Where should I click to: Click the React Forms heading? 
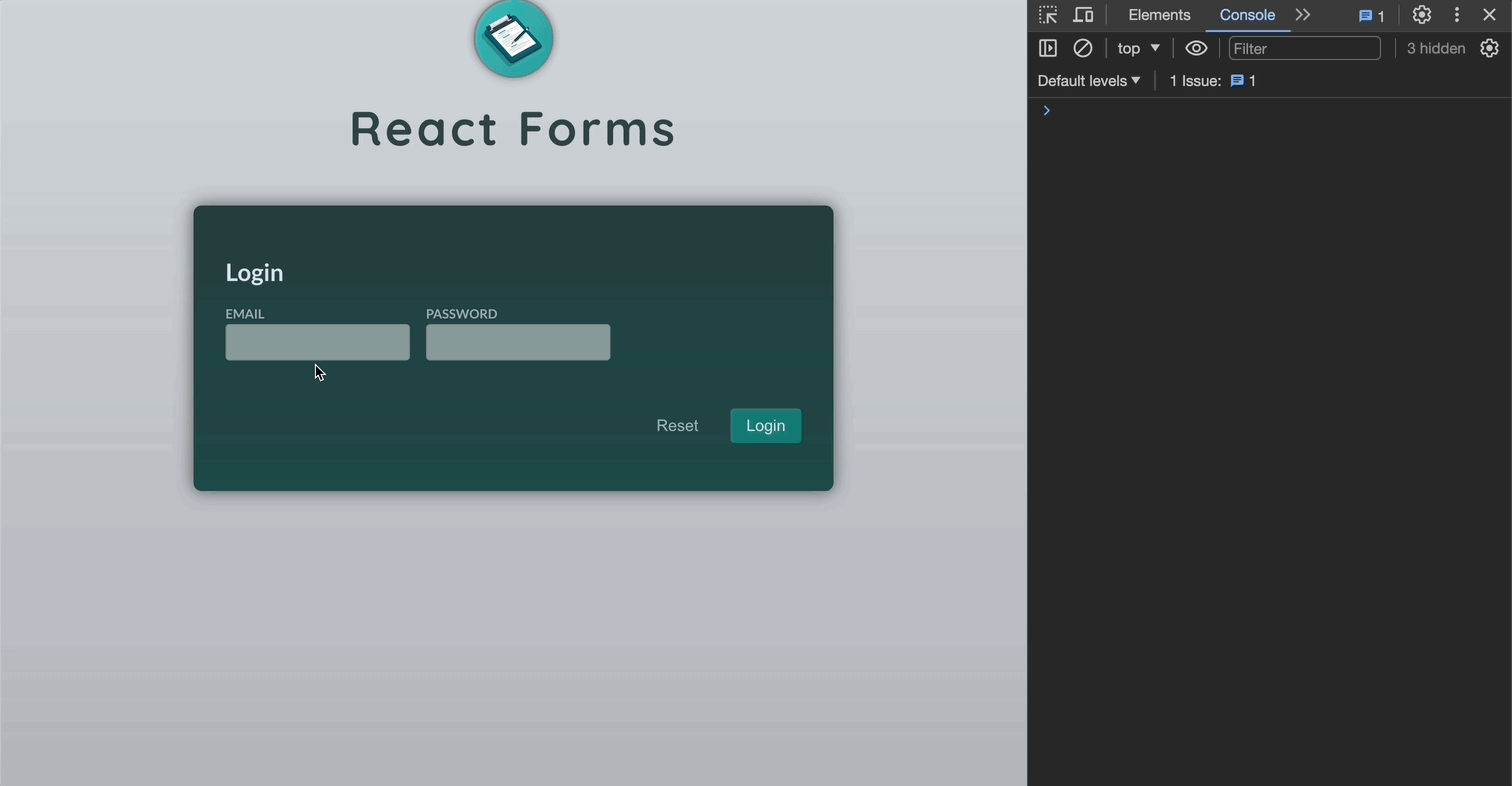[x=513, y=129]
